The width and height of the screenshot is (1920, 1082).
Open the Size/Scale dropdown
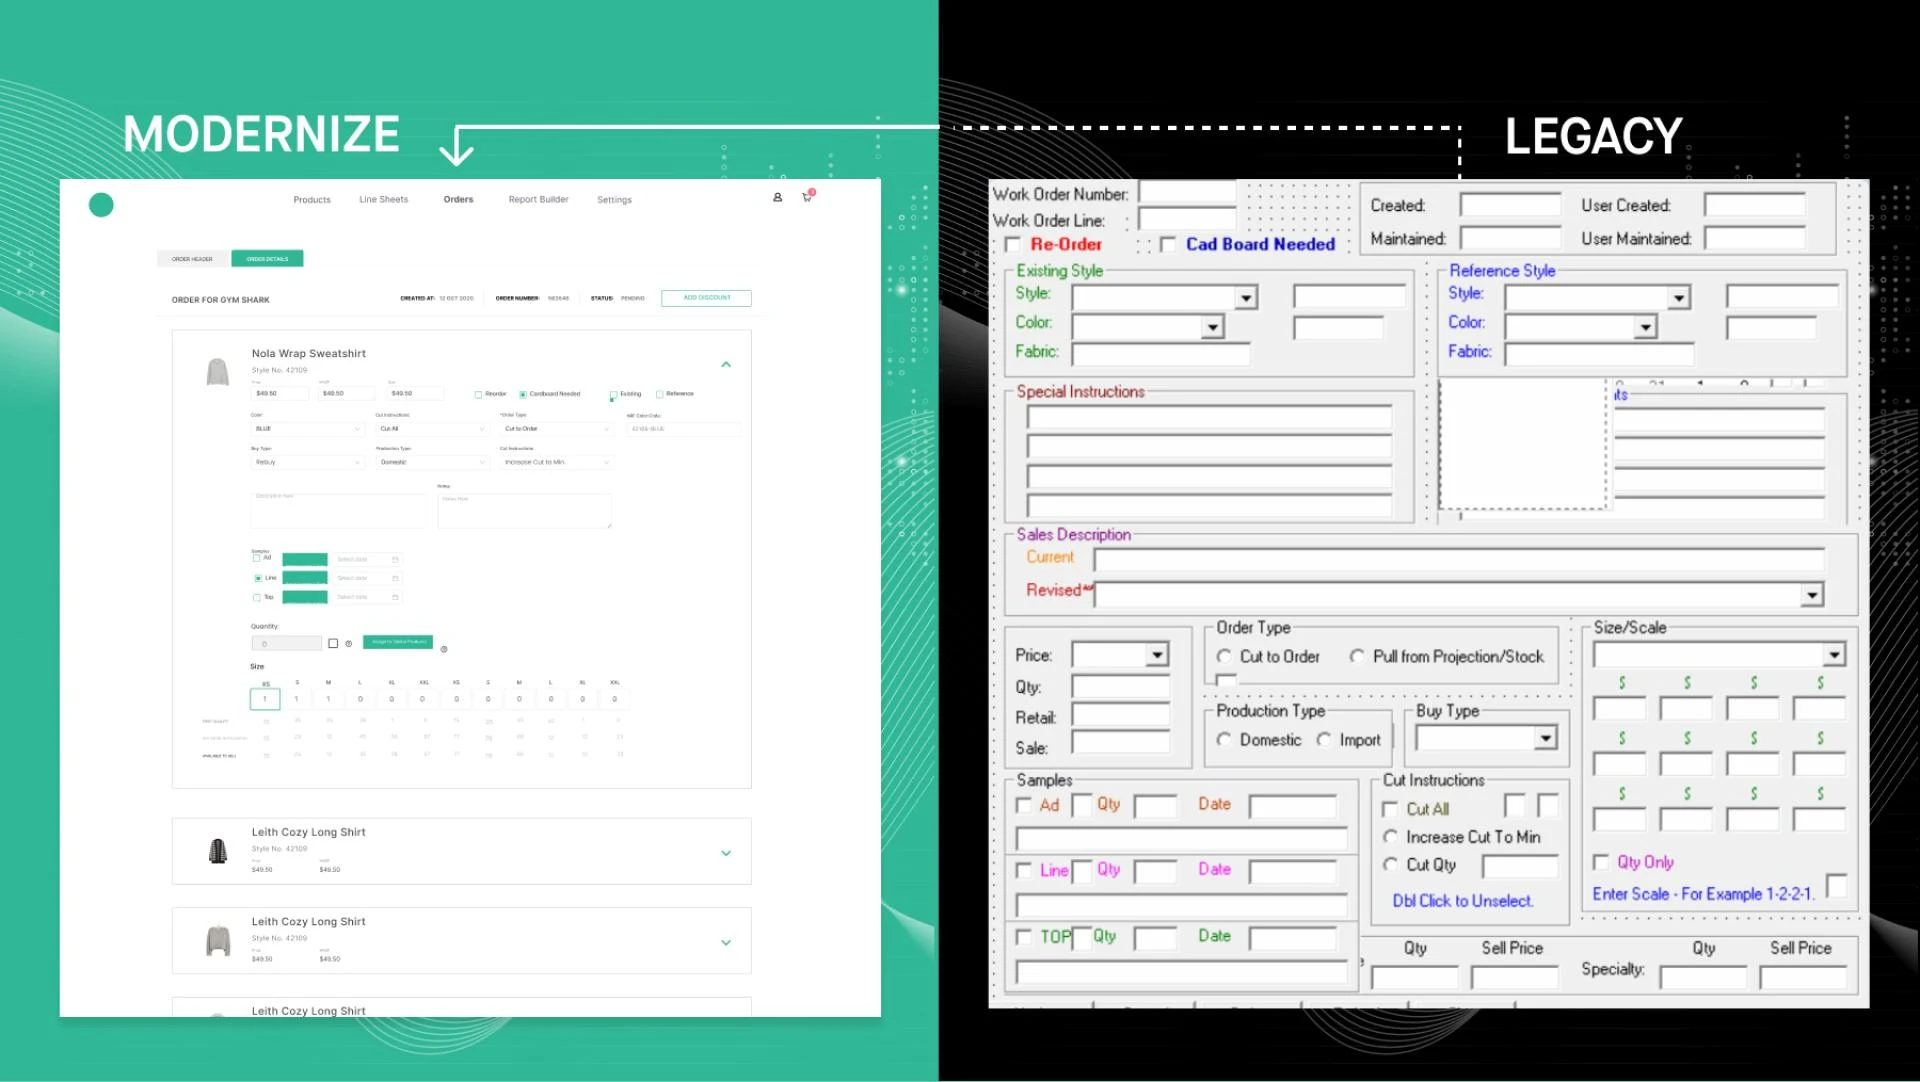point(1833,655)
